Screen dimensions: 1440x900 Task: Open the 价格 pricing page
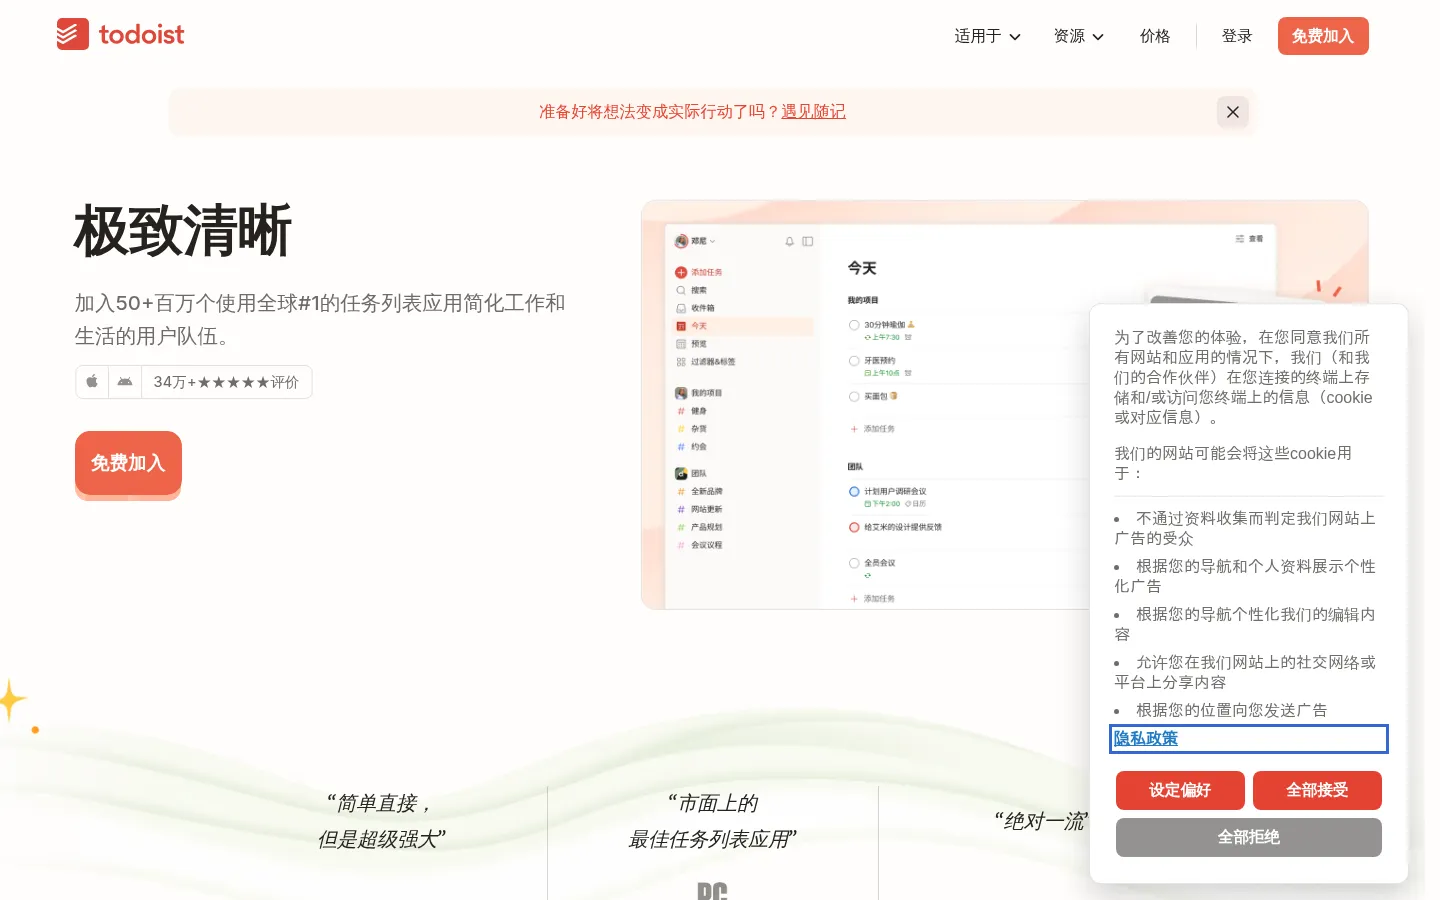pos(1155,36)
